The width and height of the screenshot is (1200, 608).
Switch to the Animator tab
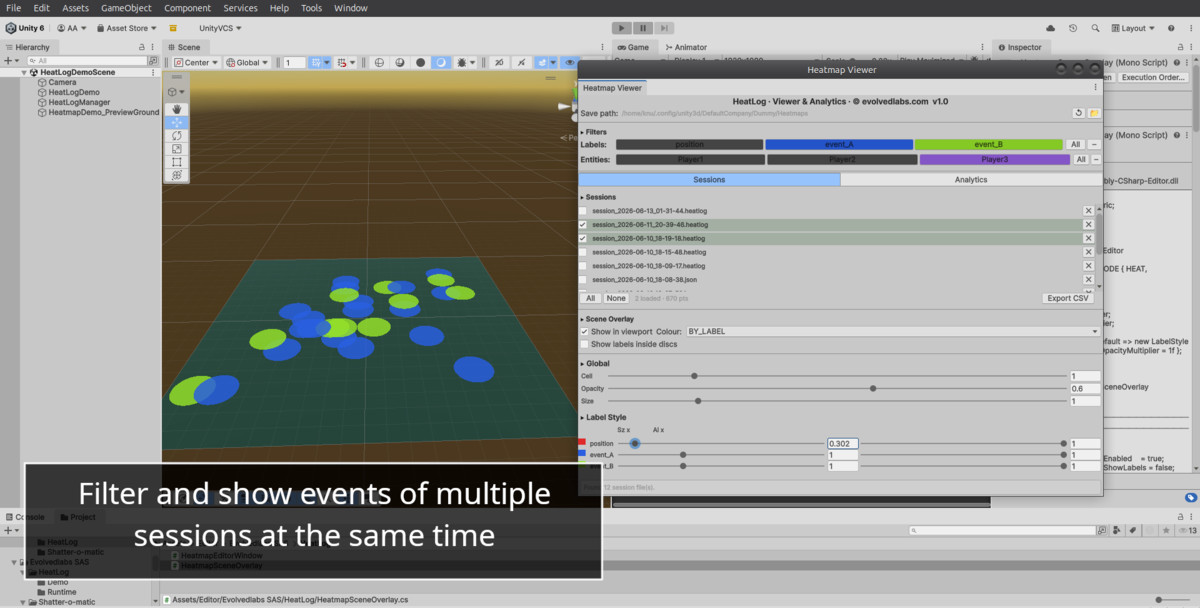coord(685,47)
